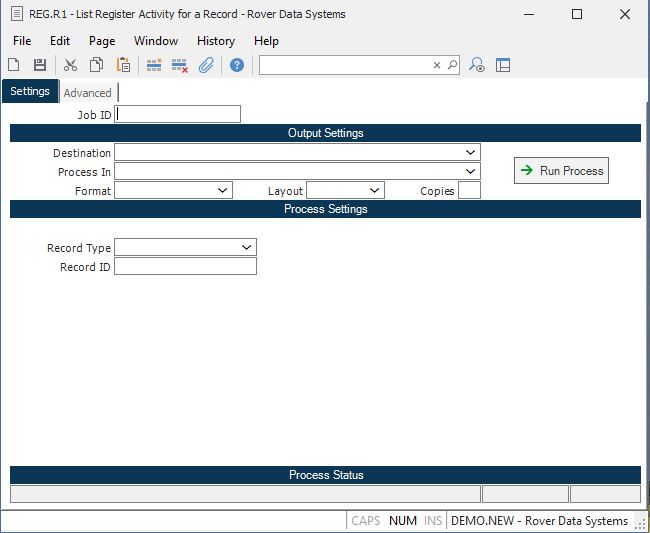Viewport: 650px width, 533px height.
Task: Click into the Record ID field
Action: [185, 266]
